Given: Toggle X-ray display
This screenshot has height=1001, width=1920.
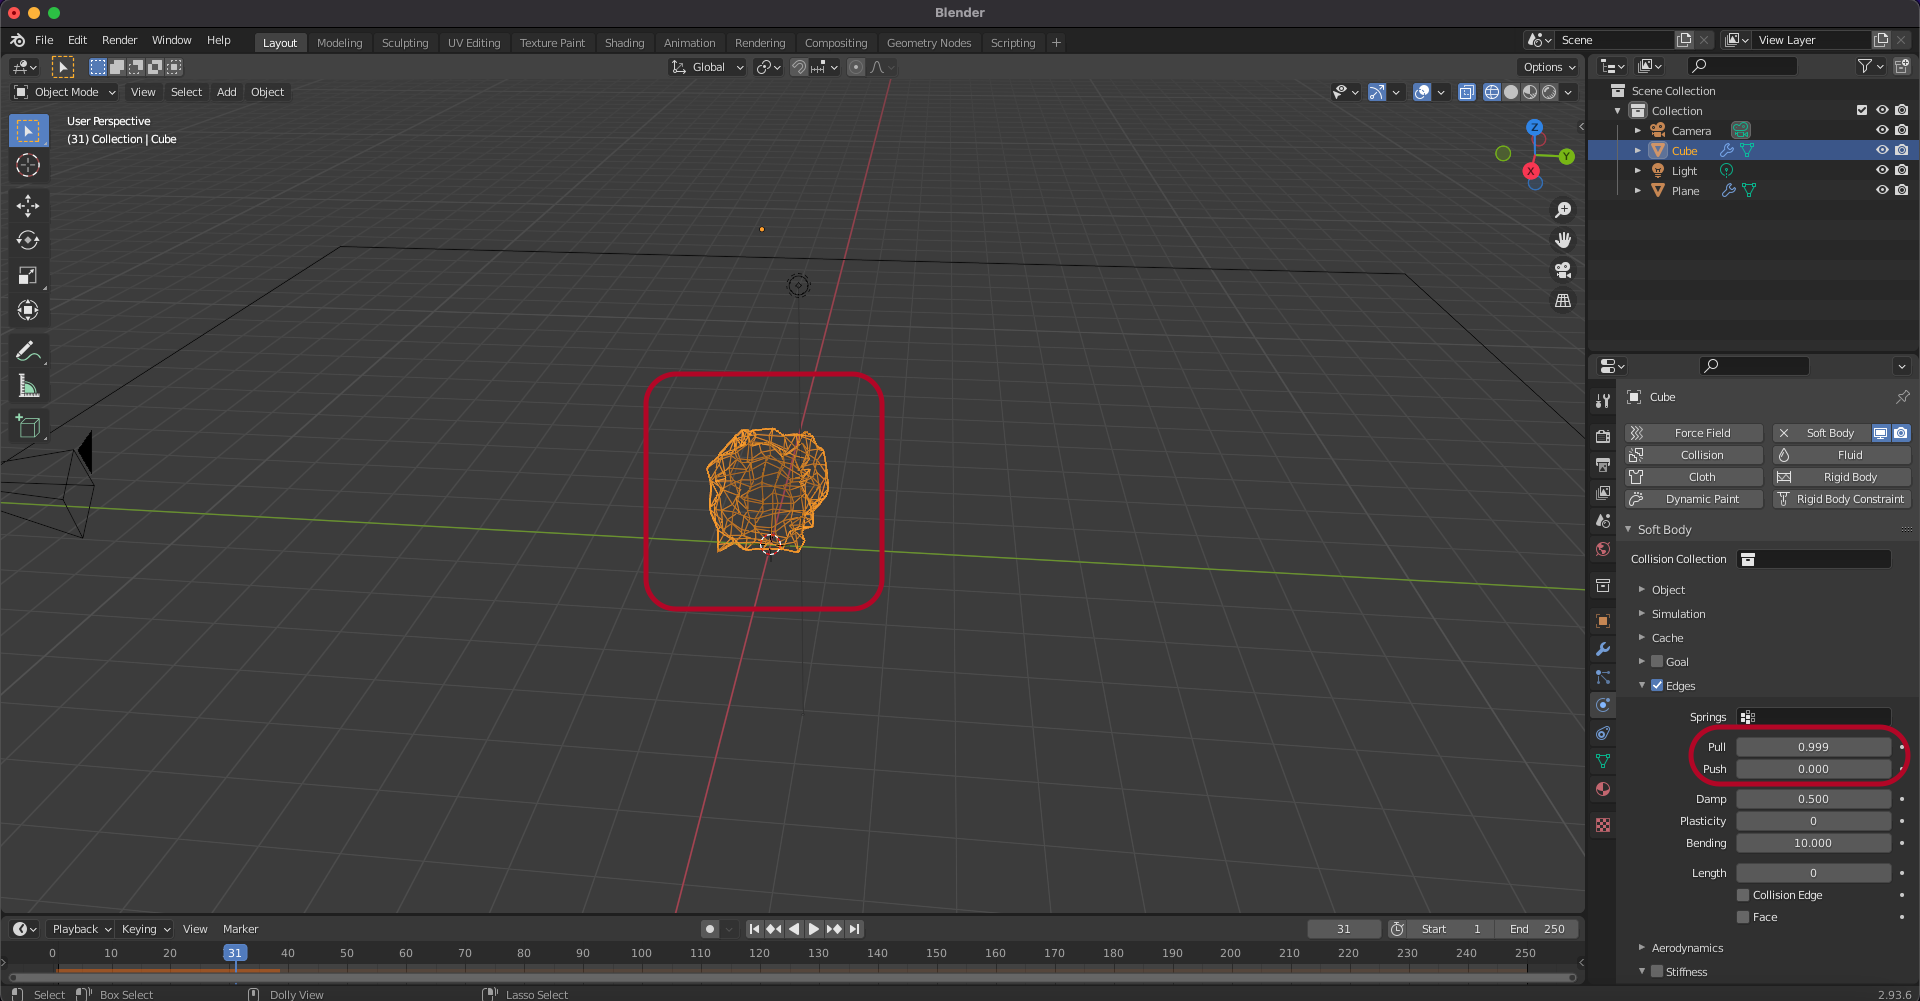Looking at the screenshot, I should pos(1467,92).
